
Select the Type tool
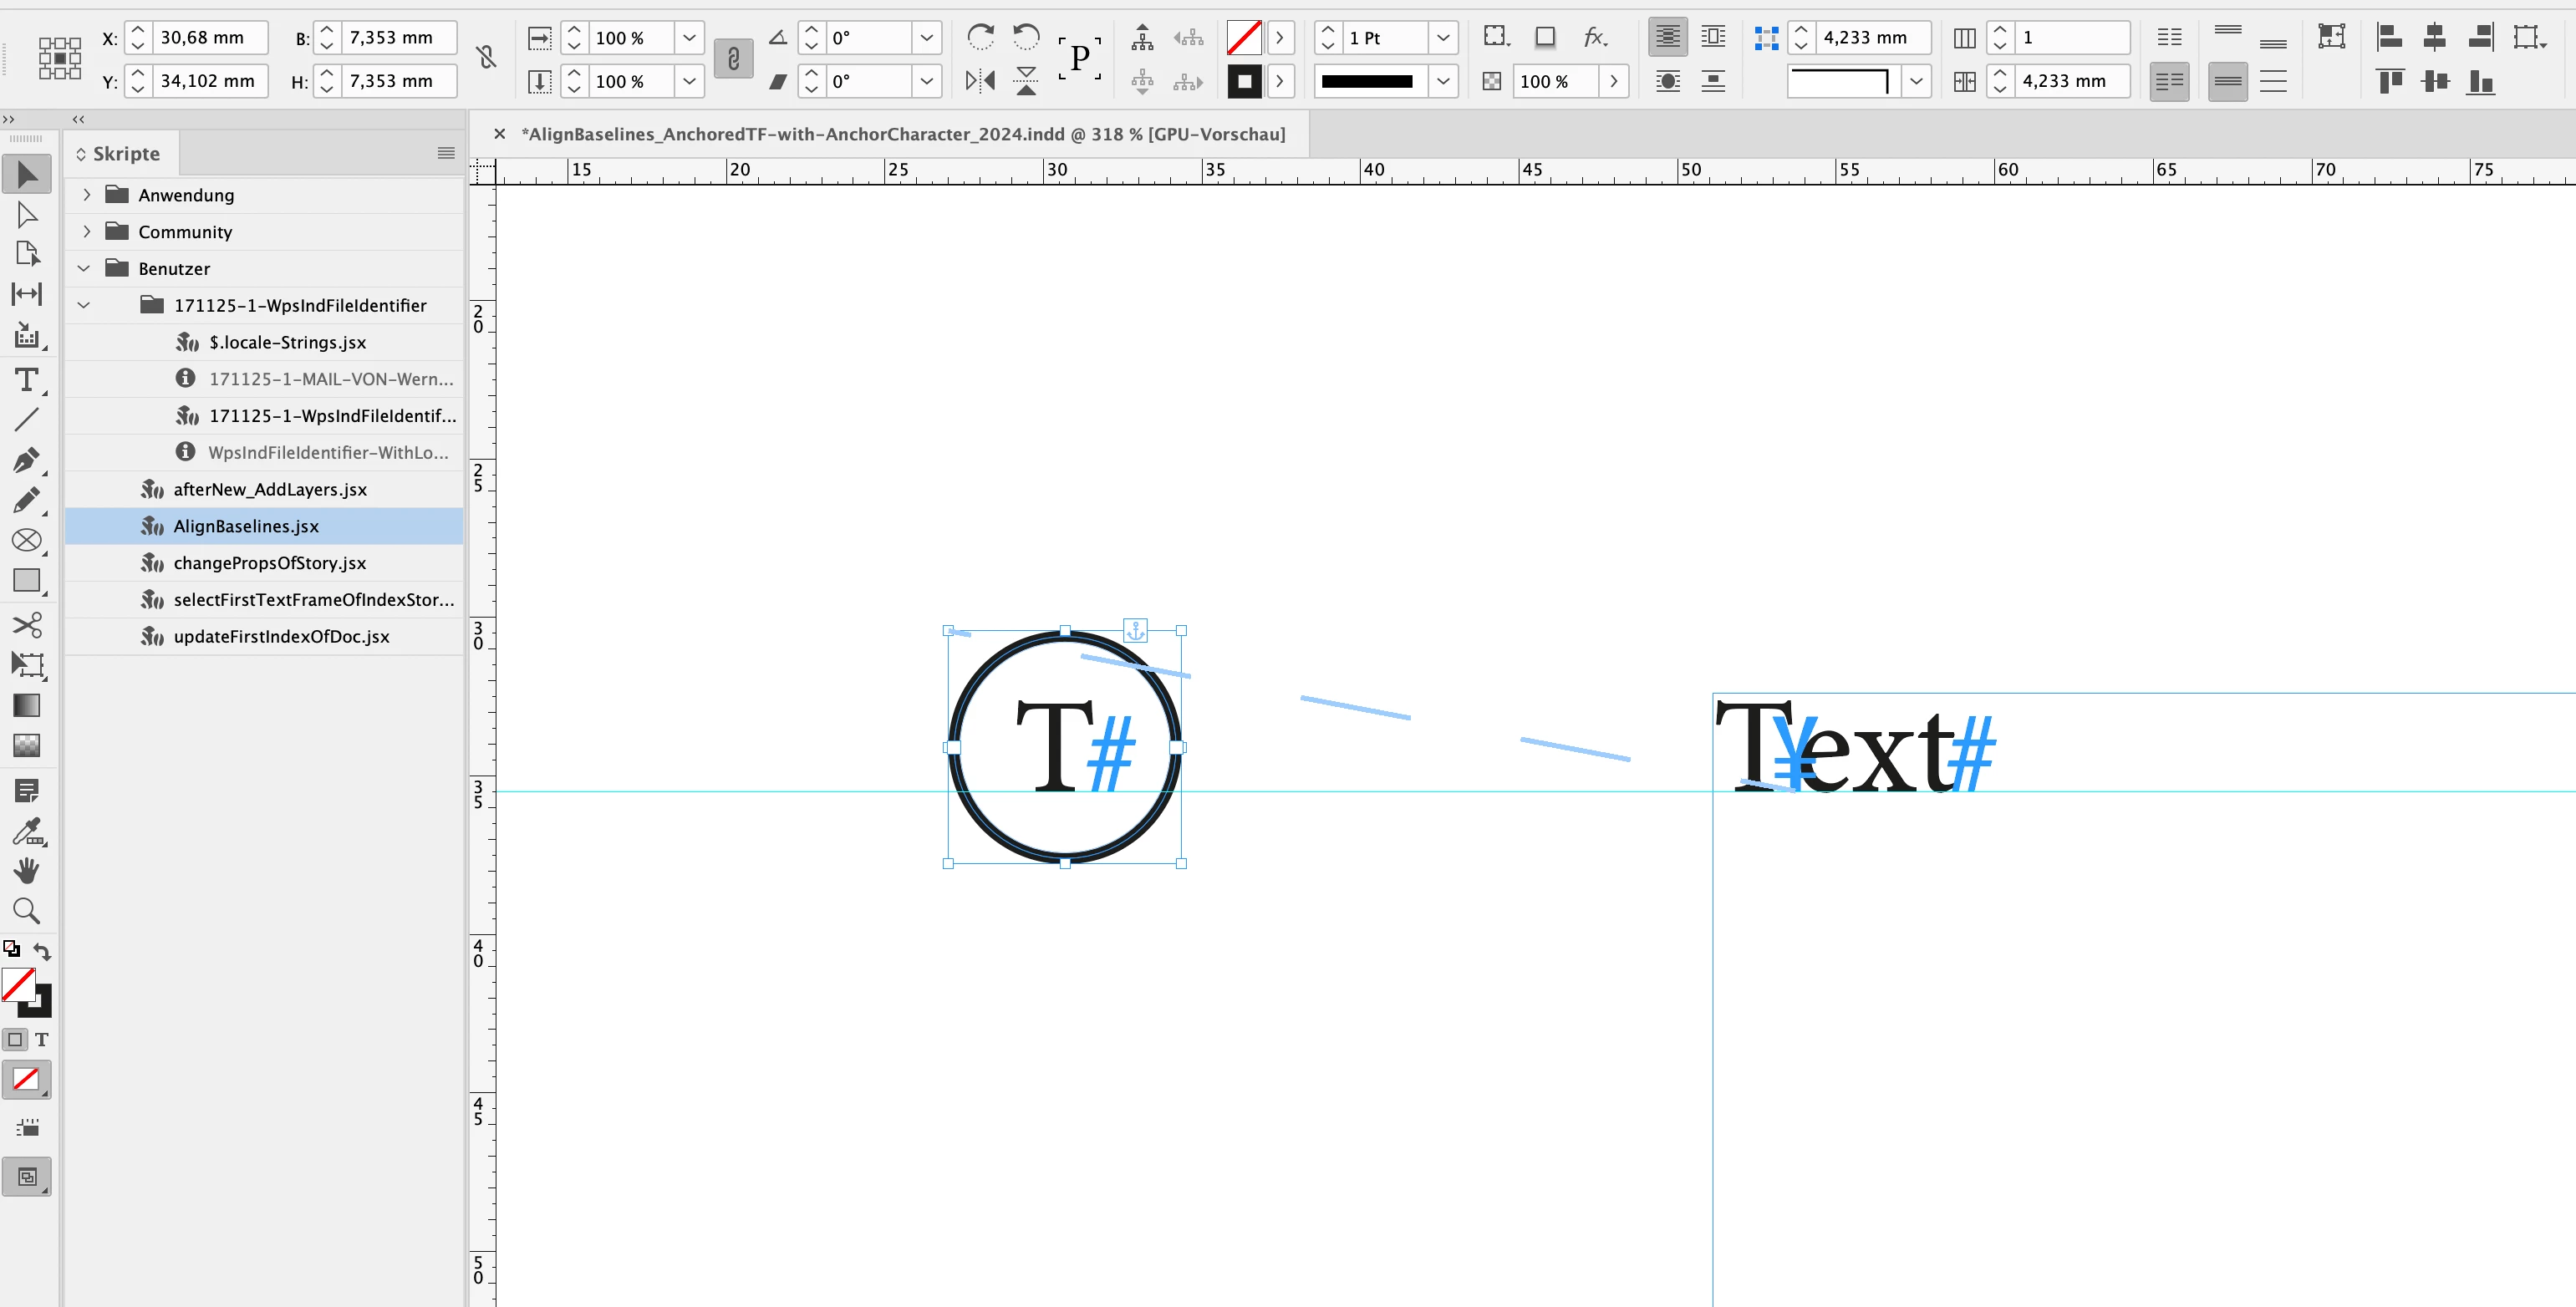click(26, 380)
